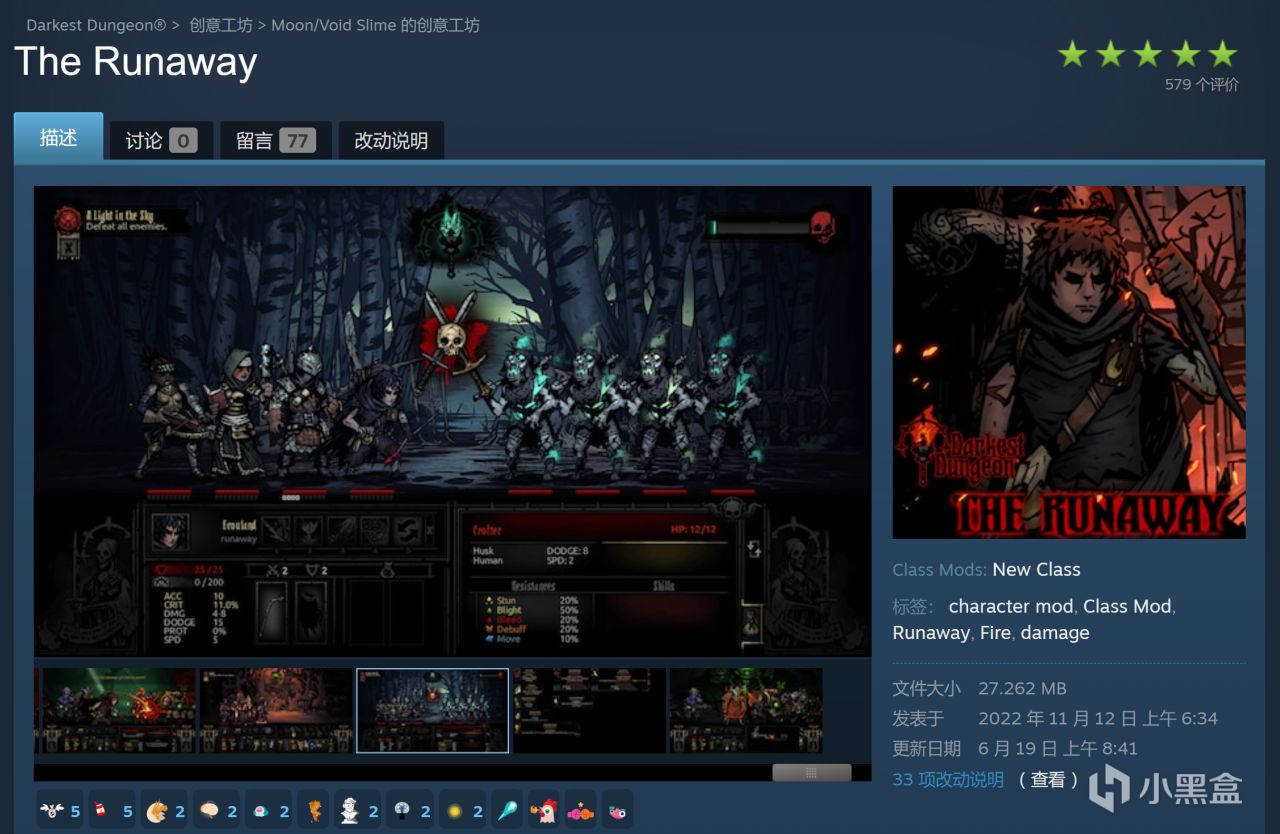Select the rooster head award icon
This screenshot has width=1280, height=834.
tap(544, 811)
